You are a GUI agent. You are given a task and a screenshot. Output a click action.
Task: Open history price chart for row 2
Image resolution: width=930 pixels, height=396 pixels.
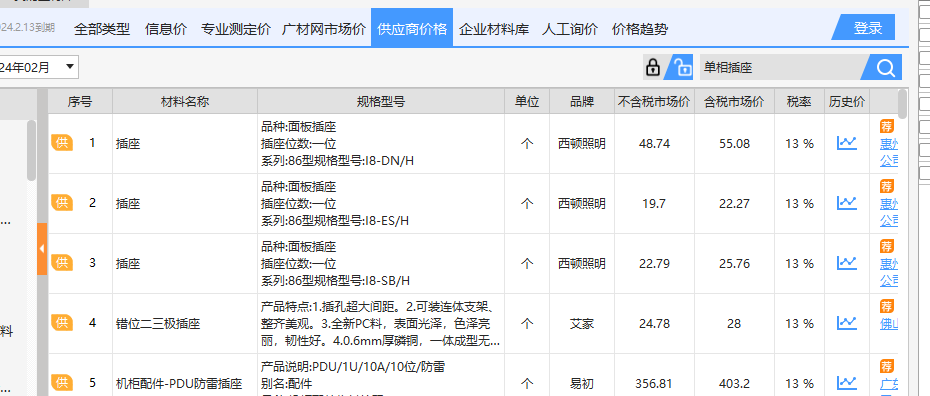846,203
